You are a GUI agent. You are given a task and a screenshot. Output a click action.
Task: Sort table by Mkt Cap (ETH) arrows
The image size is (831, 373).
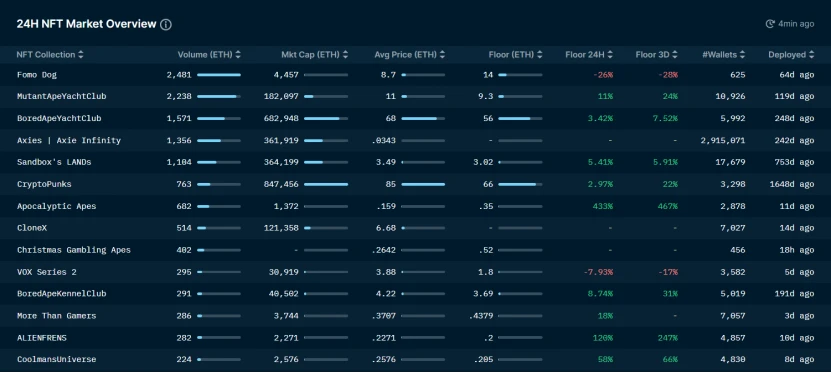[x=346, y=55]
